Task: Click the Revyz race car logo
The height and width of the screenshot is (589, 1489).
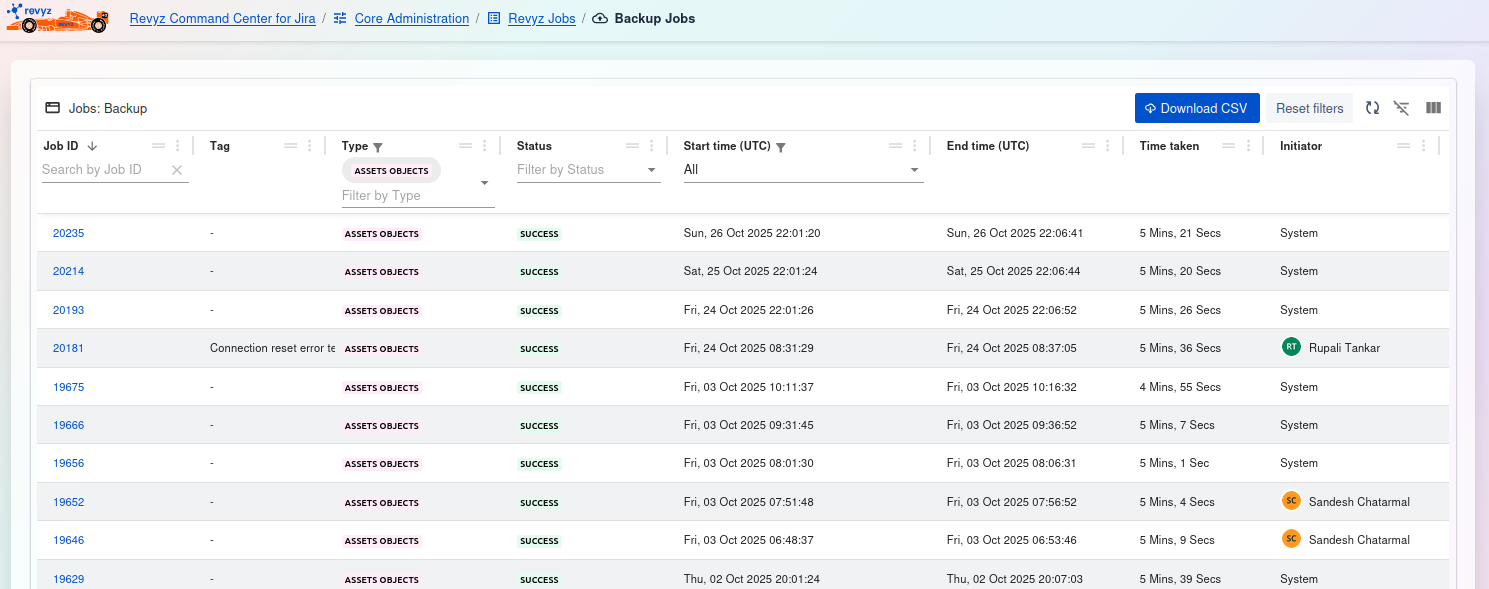Action: click(58, 18)
